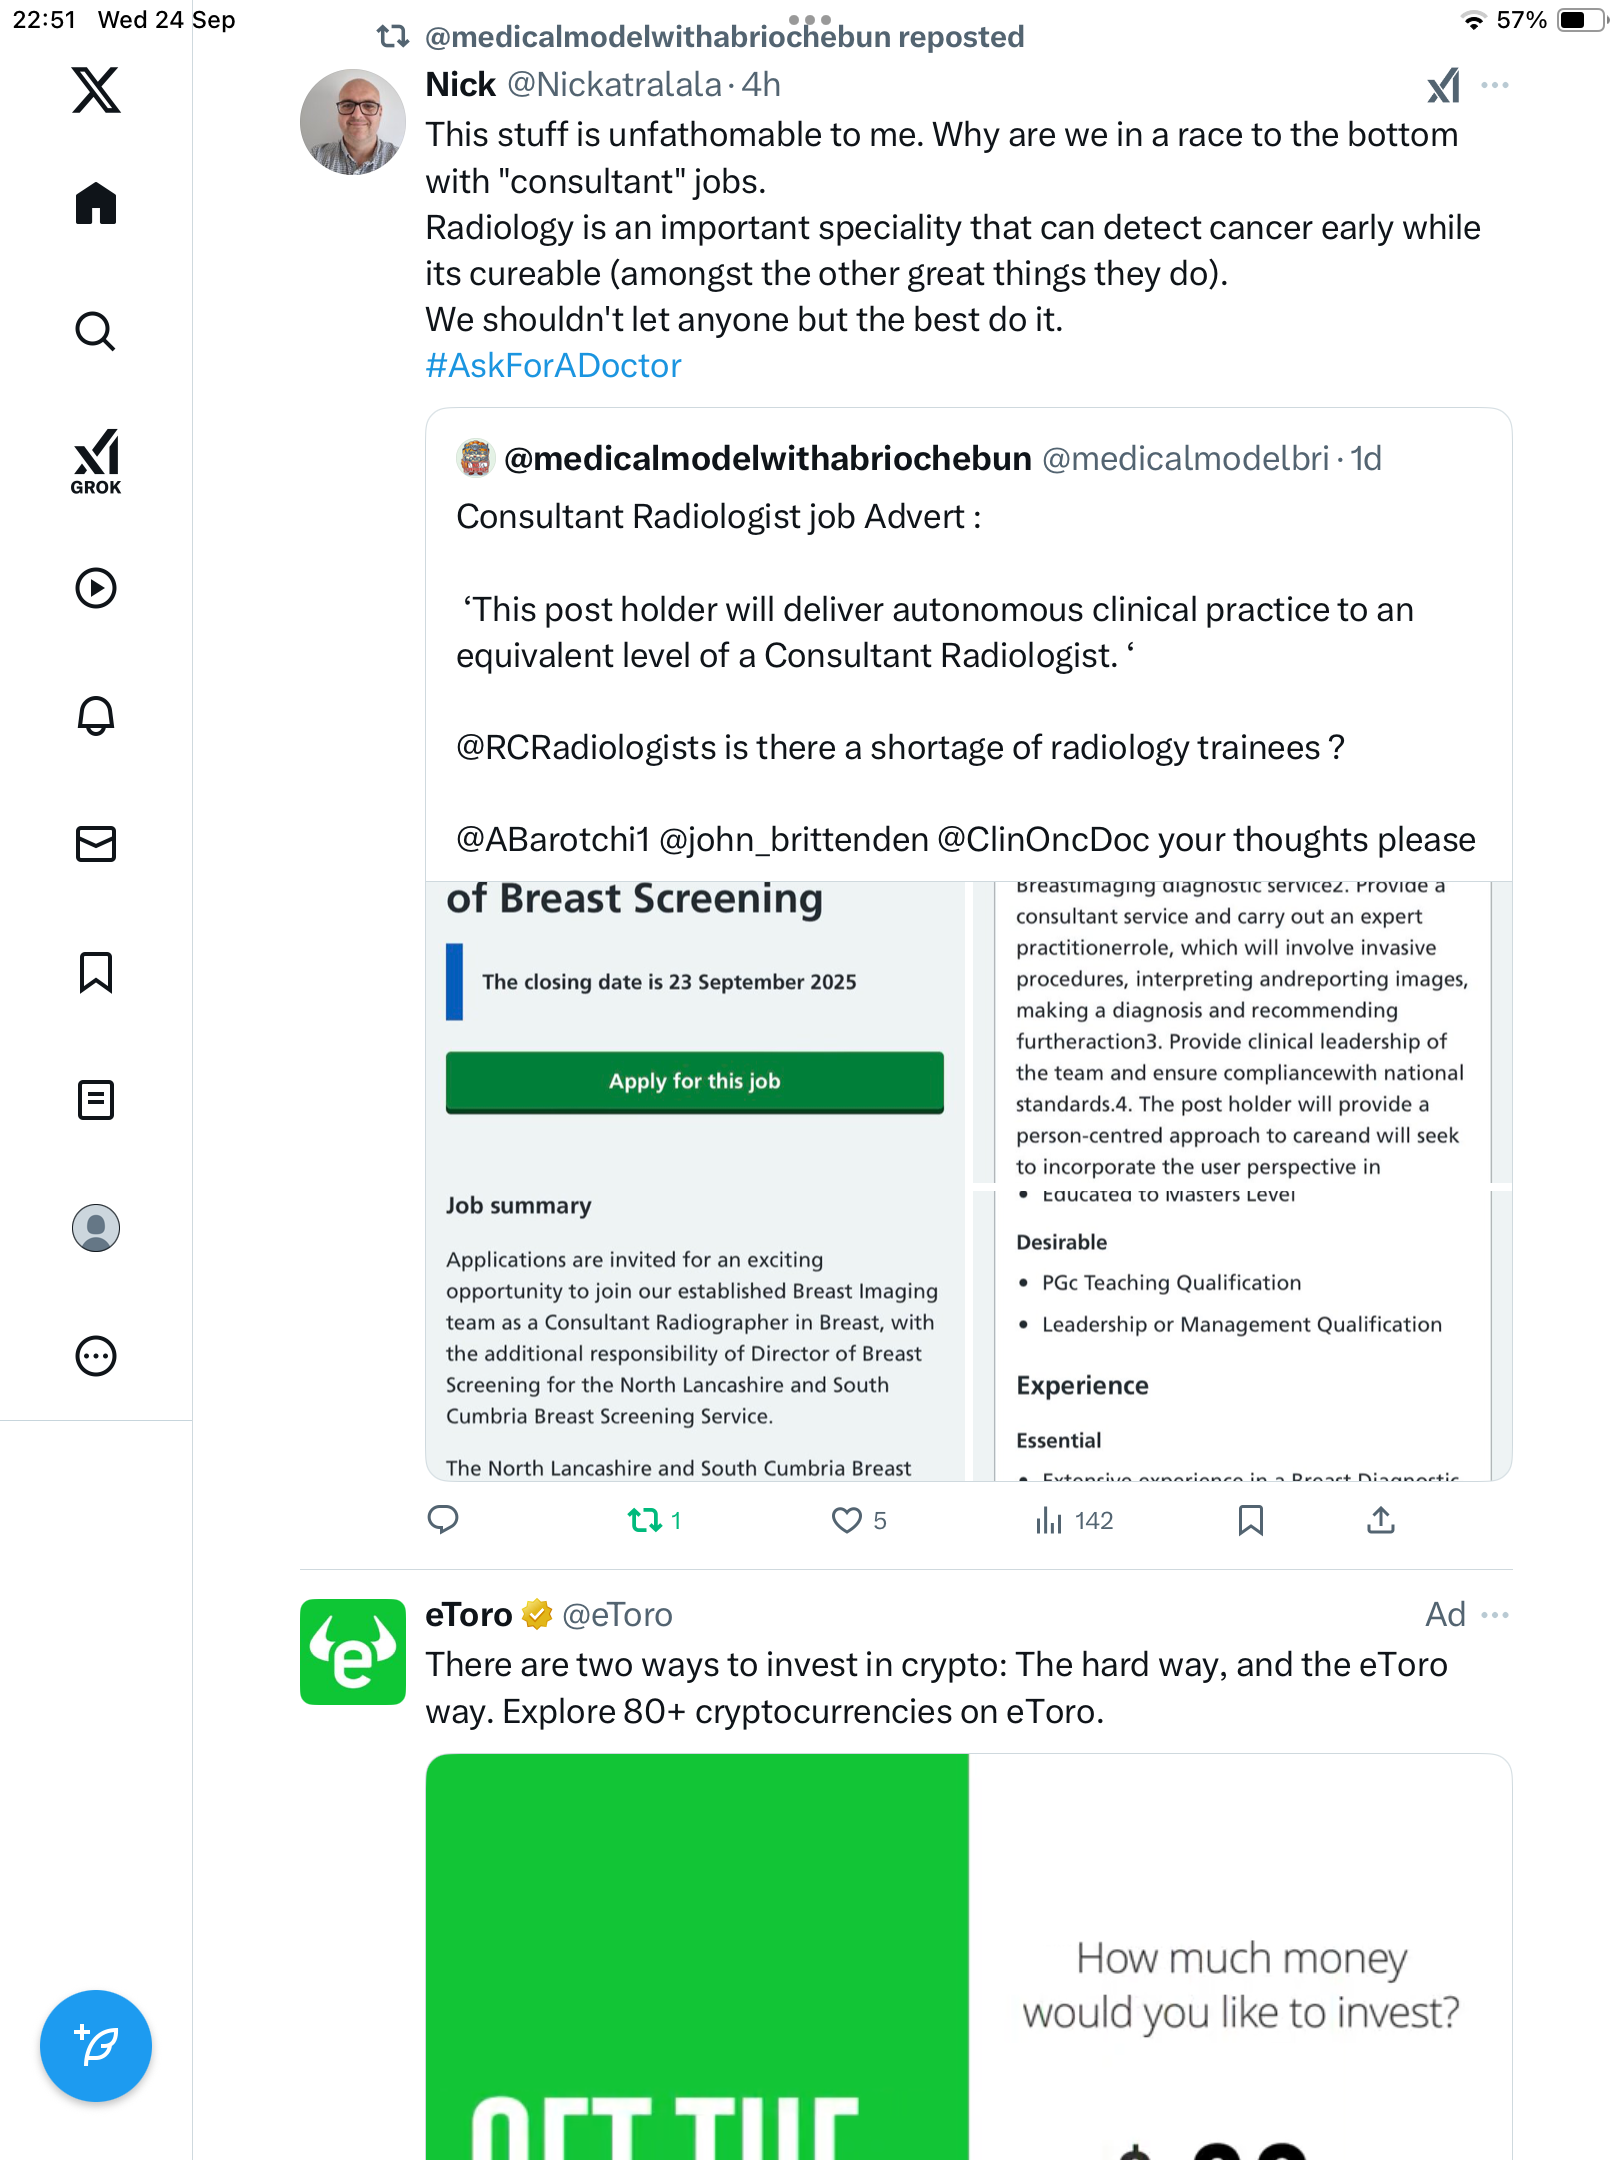Open the Search icon in sidebar
The image size is (1620, 2160).
point(96,332)
